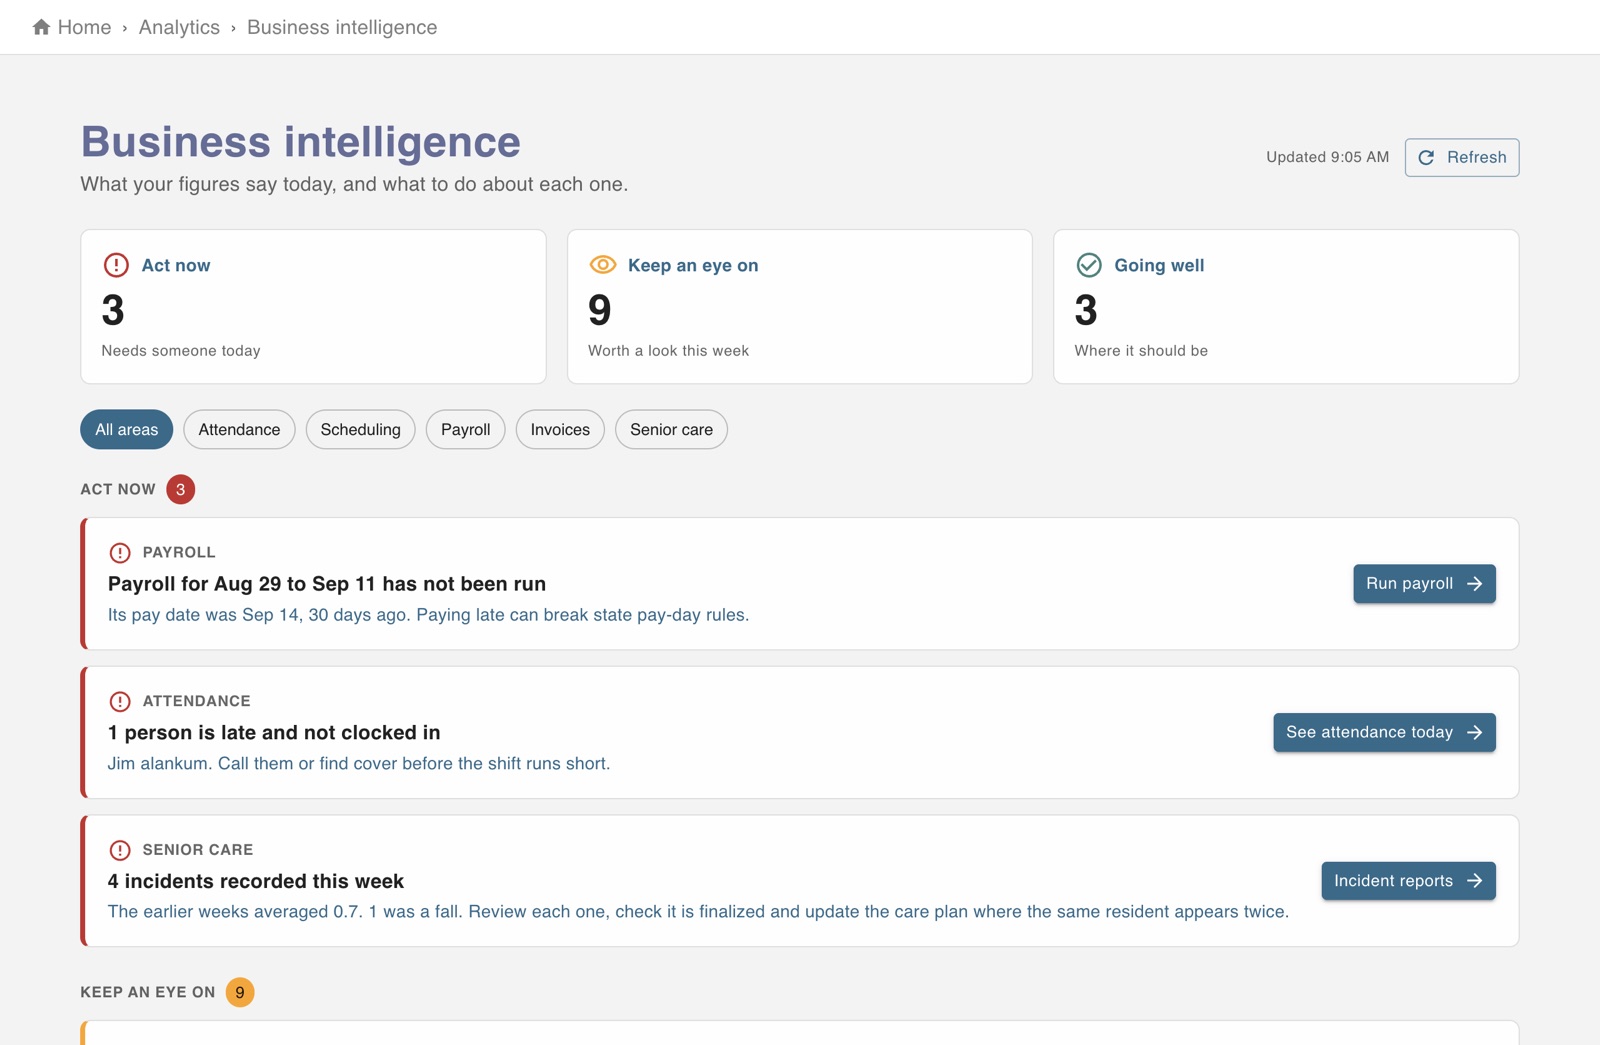Click the Updated 9:05 AM text
Image resolution: width=1600 pixels, height=1045 pixels.
[1327, 157]
